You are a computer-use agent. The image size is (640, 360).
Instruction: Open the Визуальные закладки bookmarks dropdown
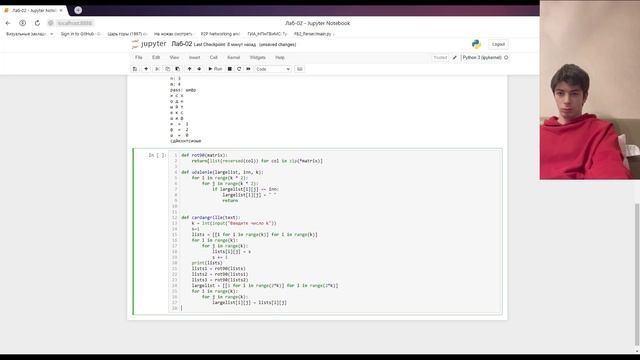tap(29, 34)
